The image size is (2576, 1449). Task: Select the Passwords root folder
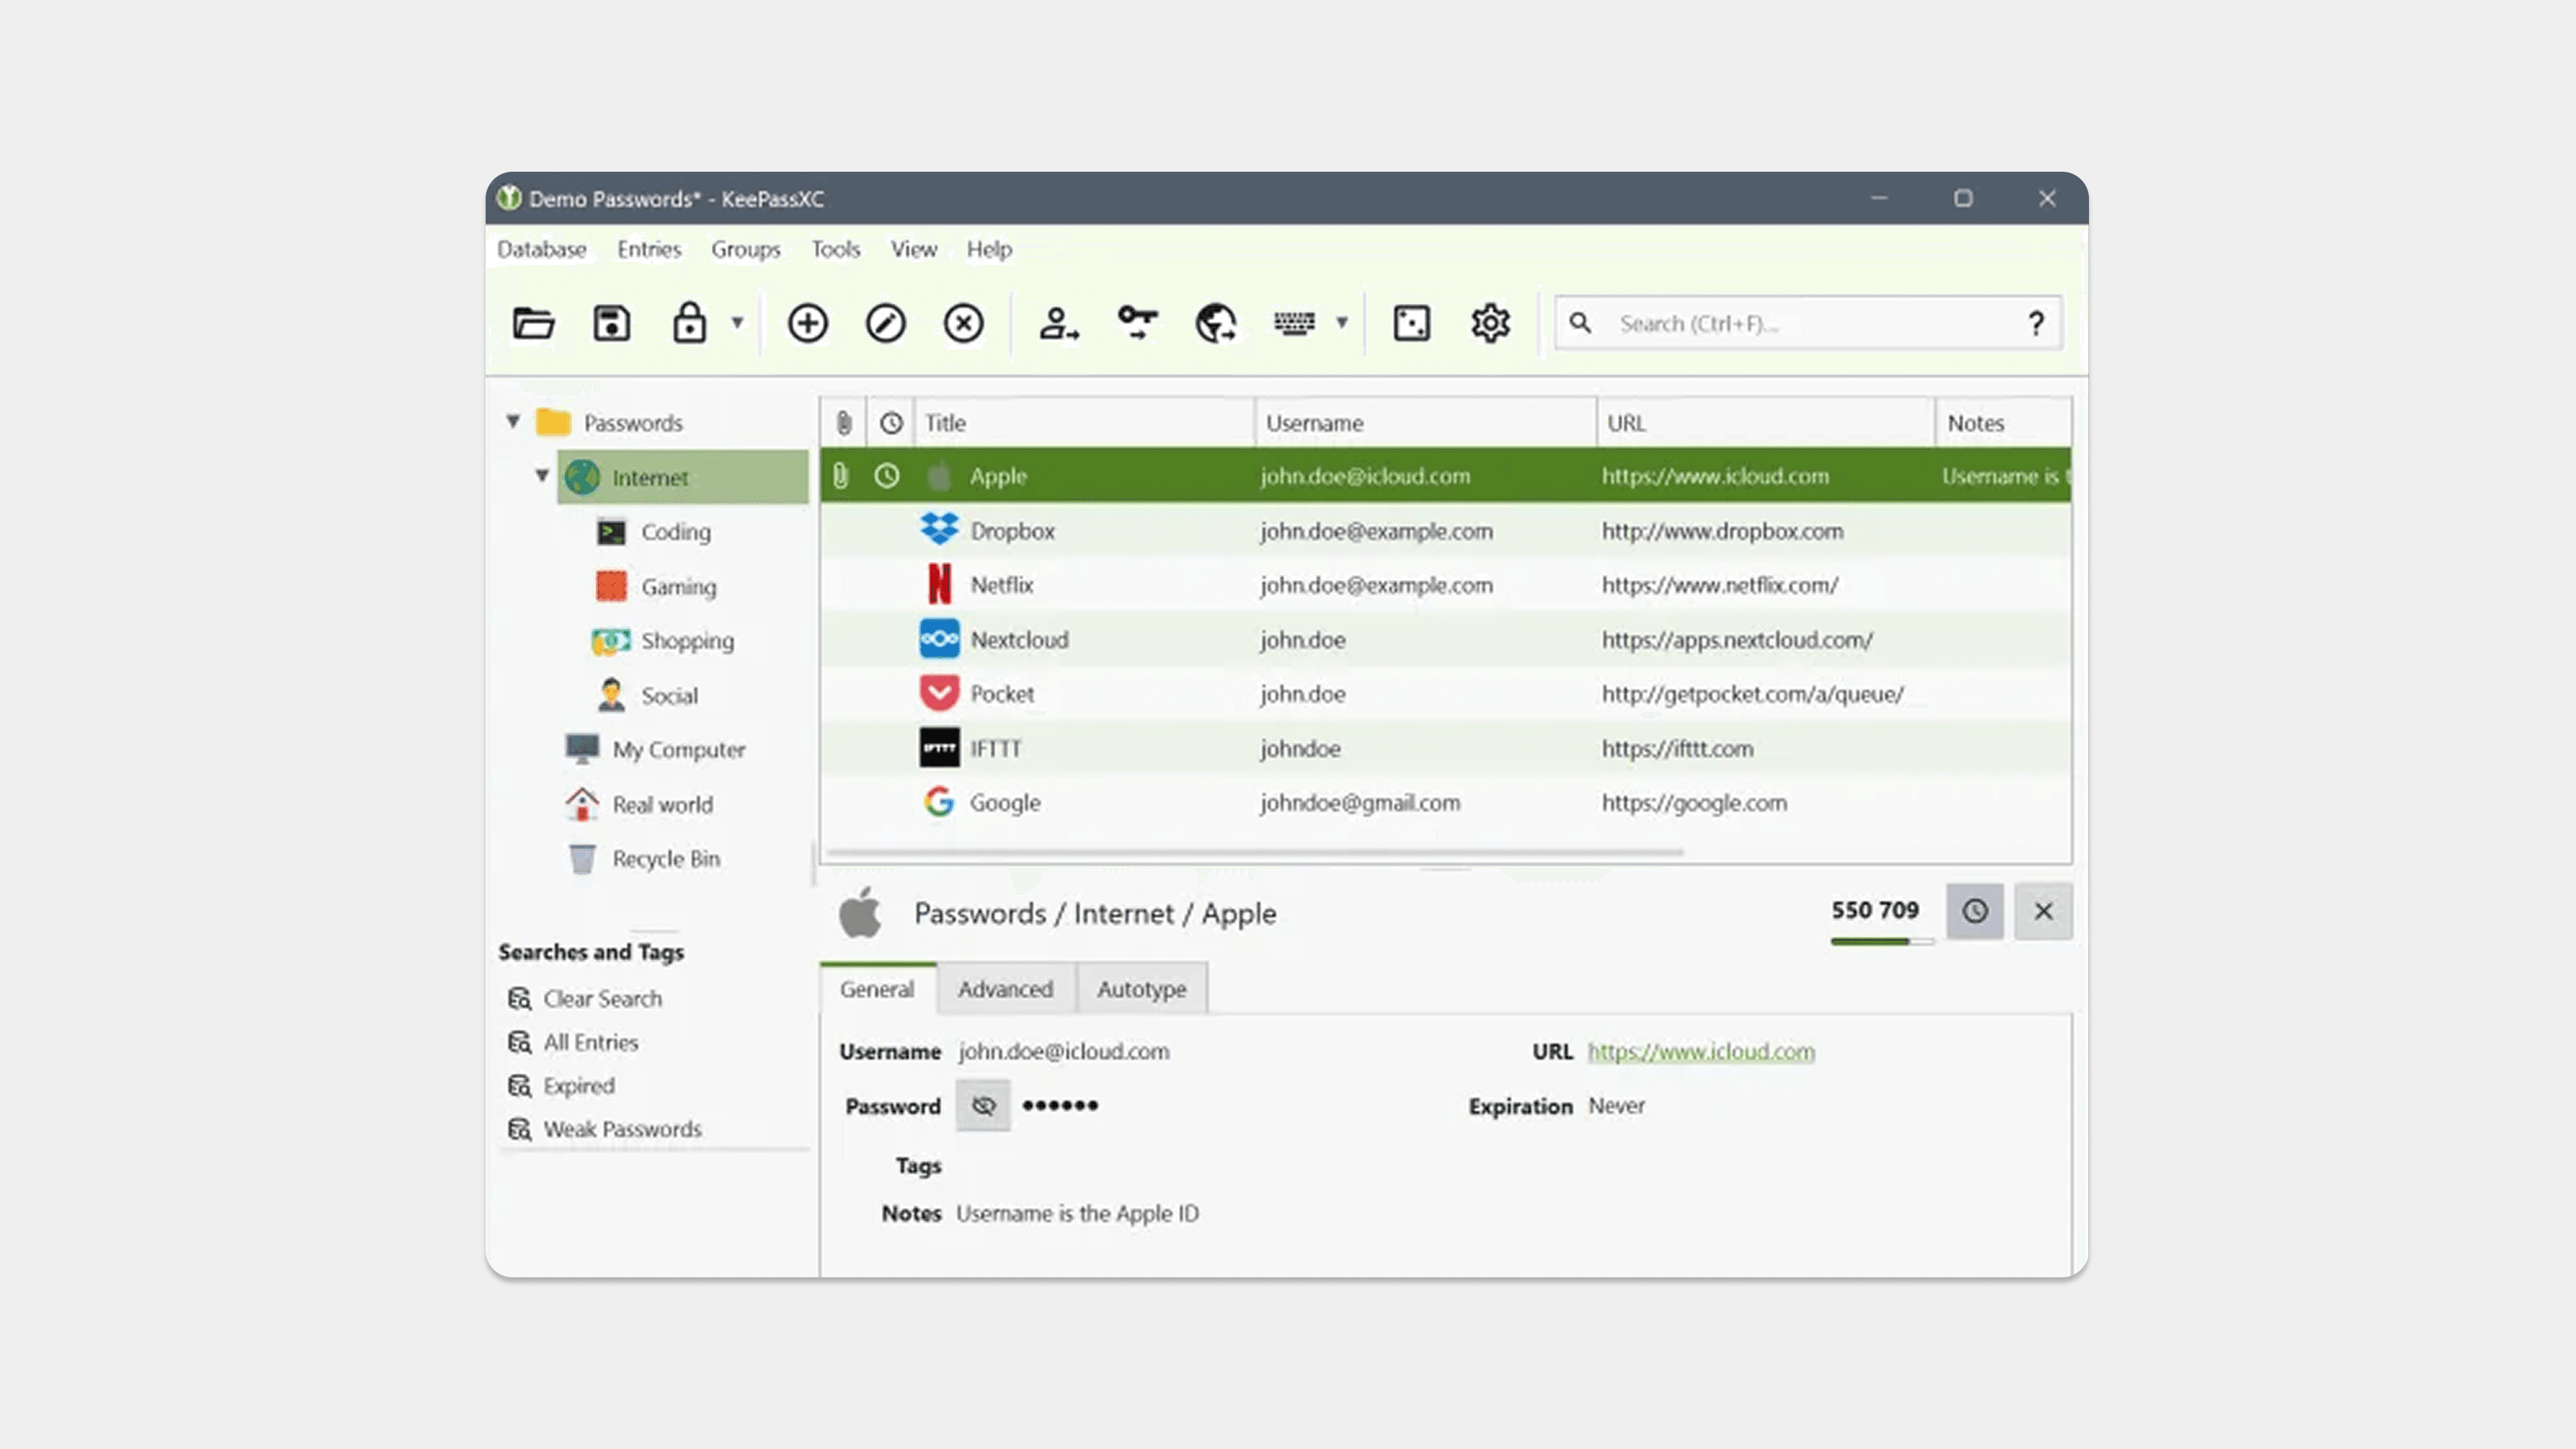(632, 423)
